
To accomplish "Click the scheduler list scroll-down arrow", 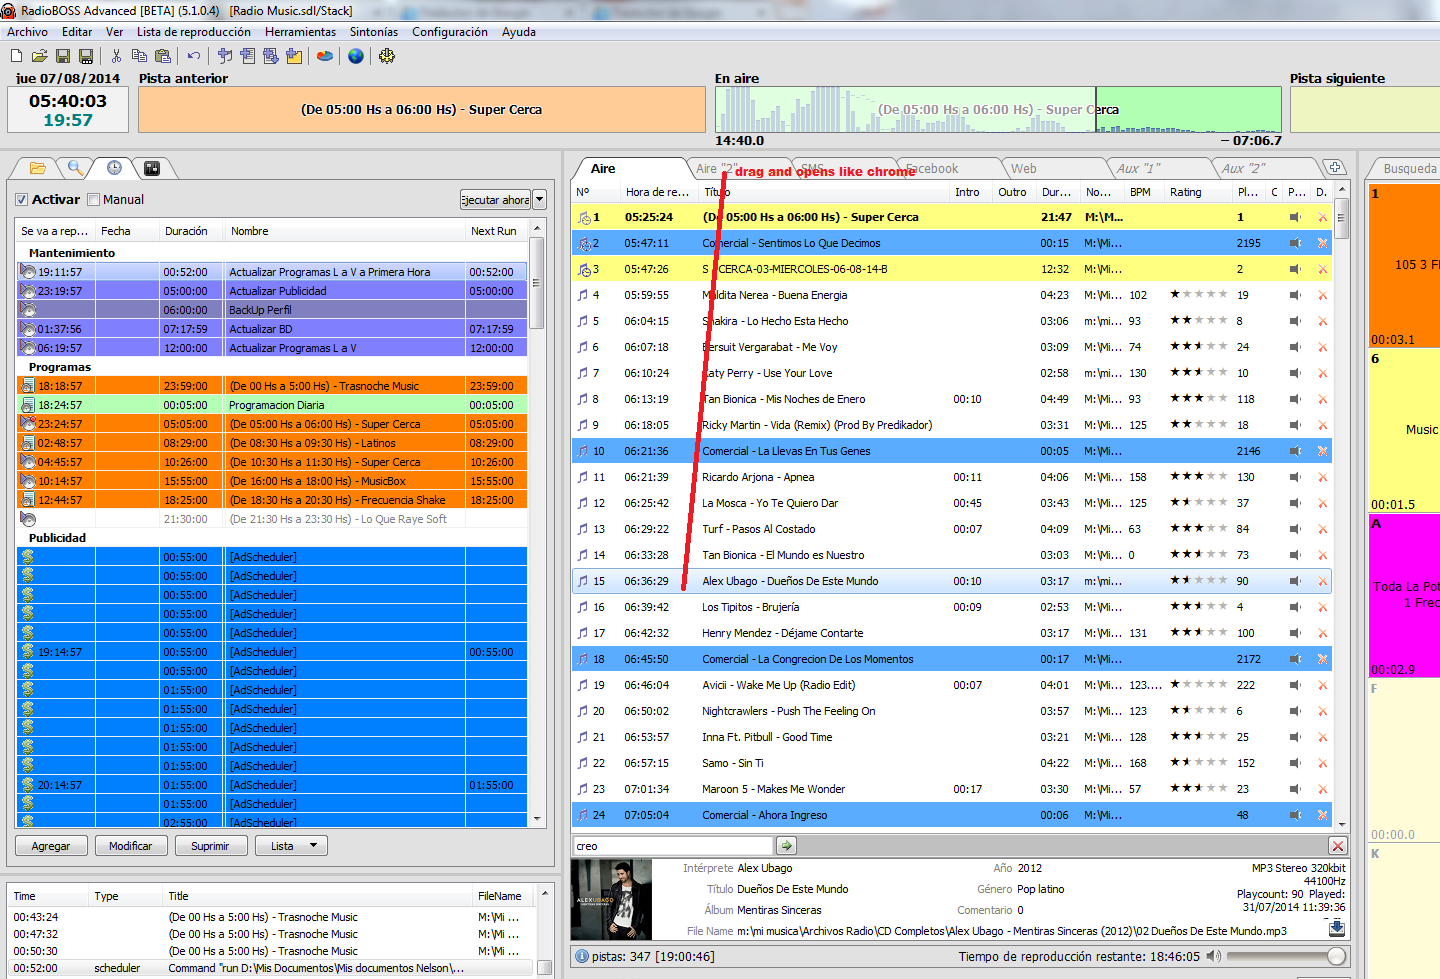I will (537, 818).
